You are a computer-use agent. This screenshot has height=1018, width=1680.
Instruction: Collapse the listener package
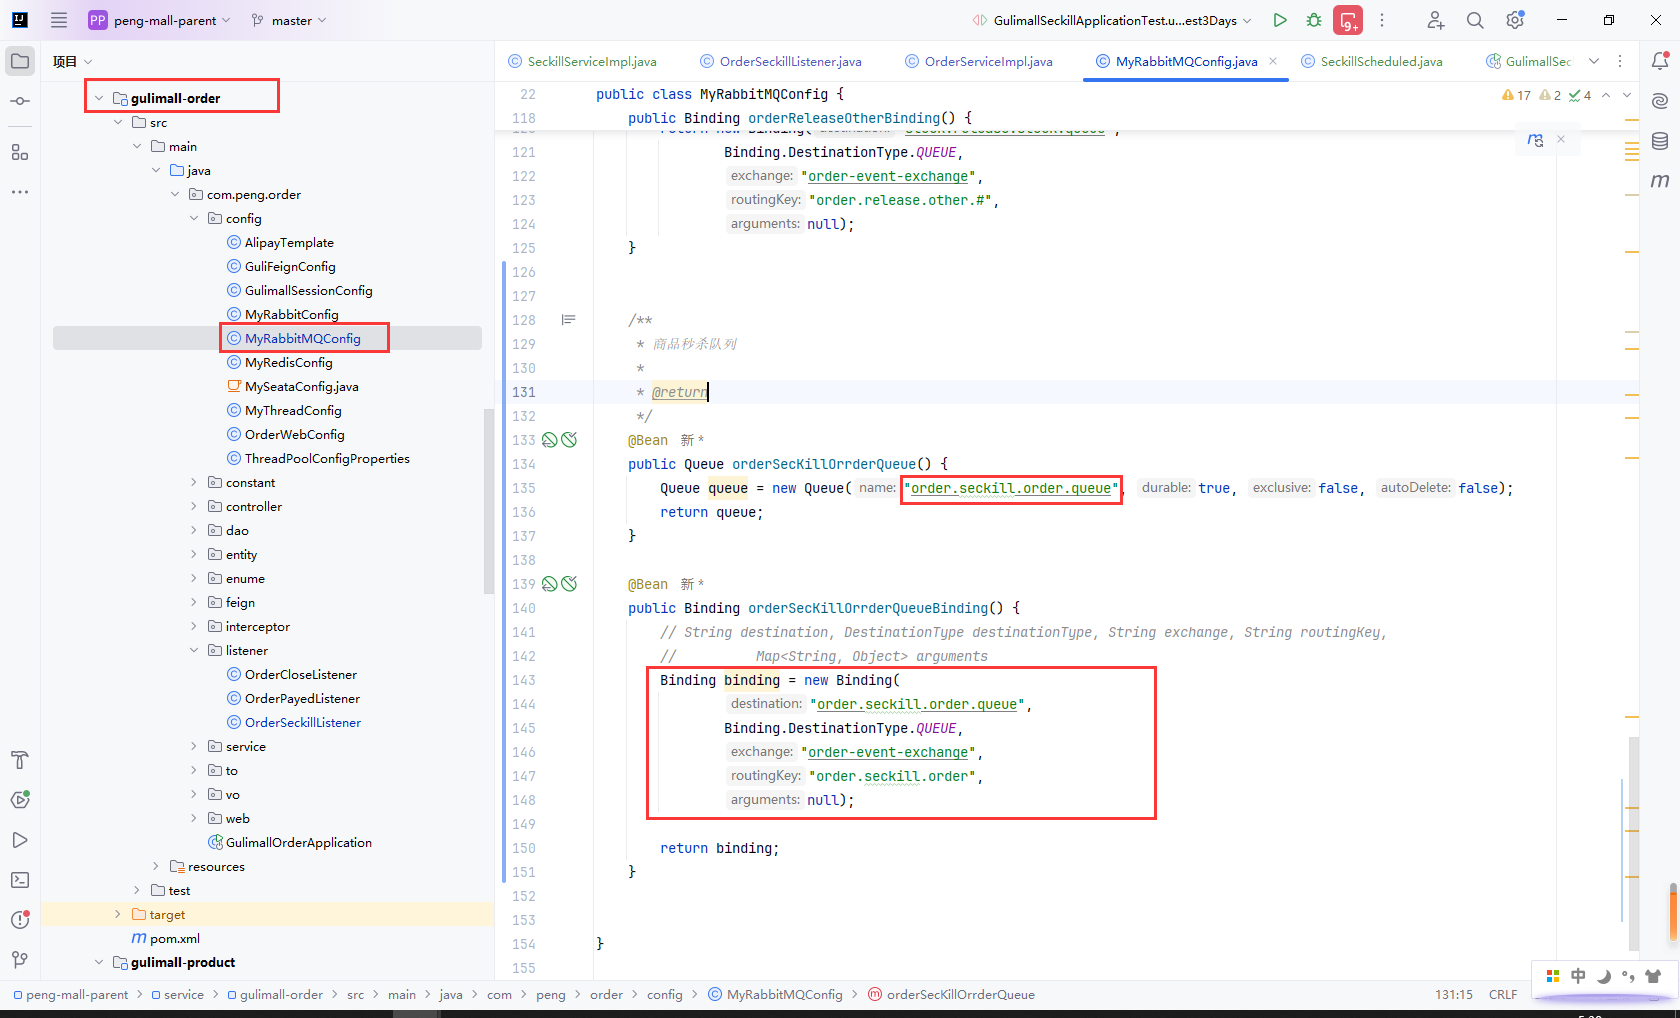point(194,650)
